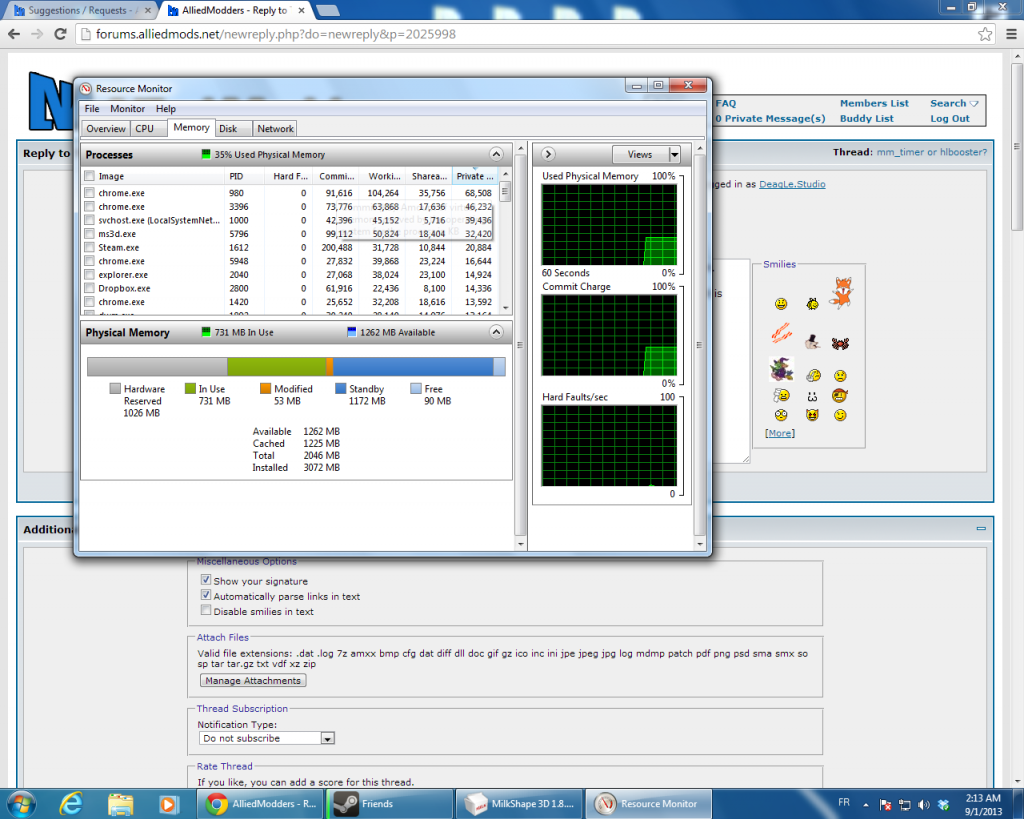Viewport: 1024px width, 819px height.
Task: Uncheck Automatically parse links in text
Action: tap(206, 595)
